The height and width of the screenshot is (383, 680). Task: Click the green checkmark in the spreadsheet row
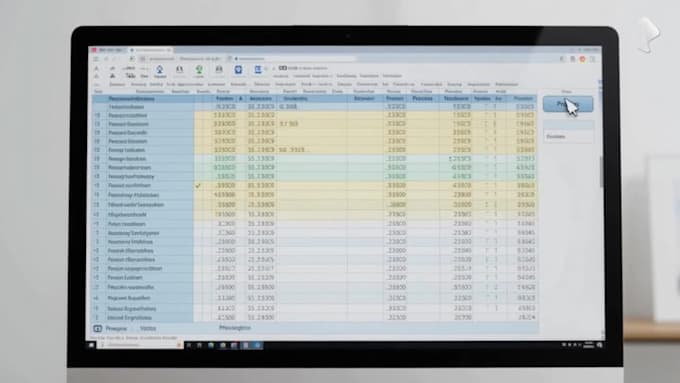click(198, 186)
